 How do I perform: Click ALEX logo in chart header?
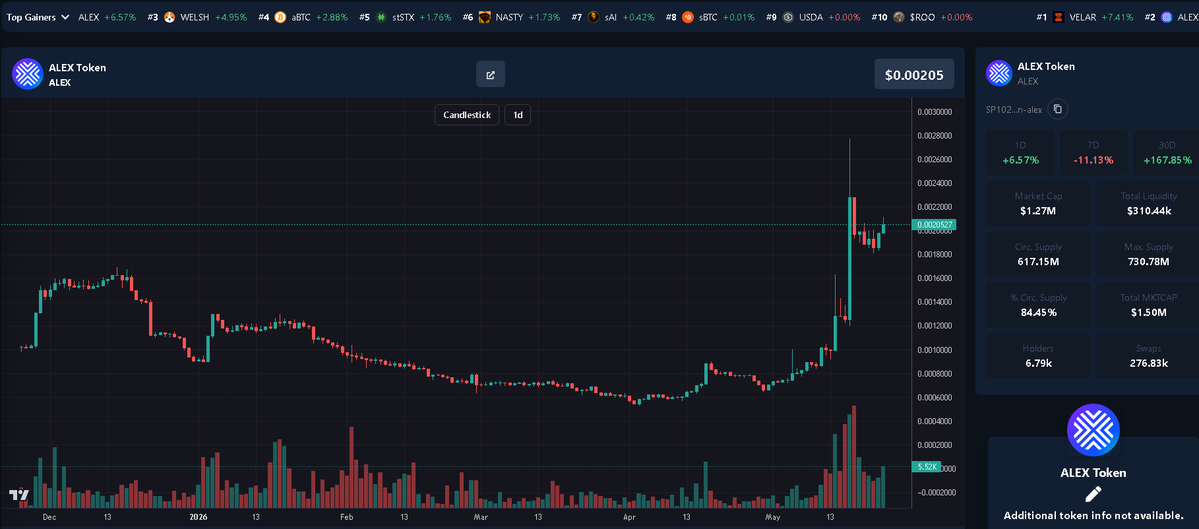[27, 74]
